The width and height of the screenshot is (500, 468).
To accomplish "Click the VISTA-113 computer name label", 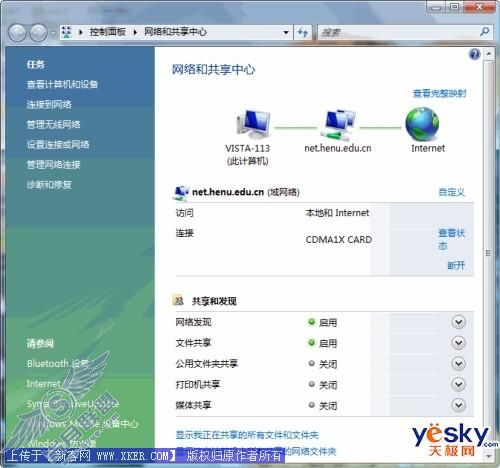I will click(x=248, y=148).
